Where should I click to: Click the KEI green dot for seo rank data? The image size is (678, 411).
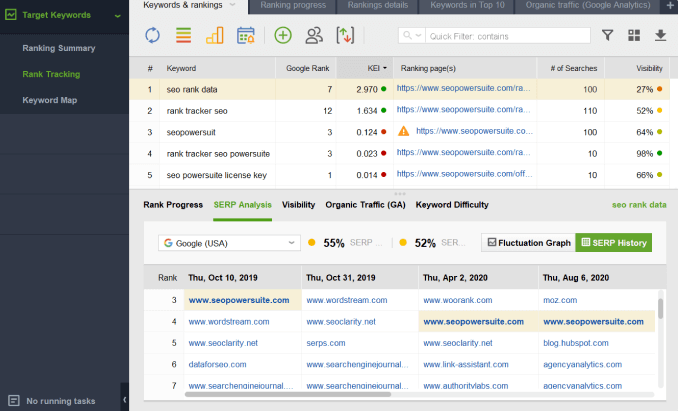(384, 89)
